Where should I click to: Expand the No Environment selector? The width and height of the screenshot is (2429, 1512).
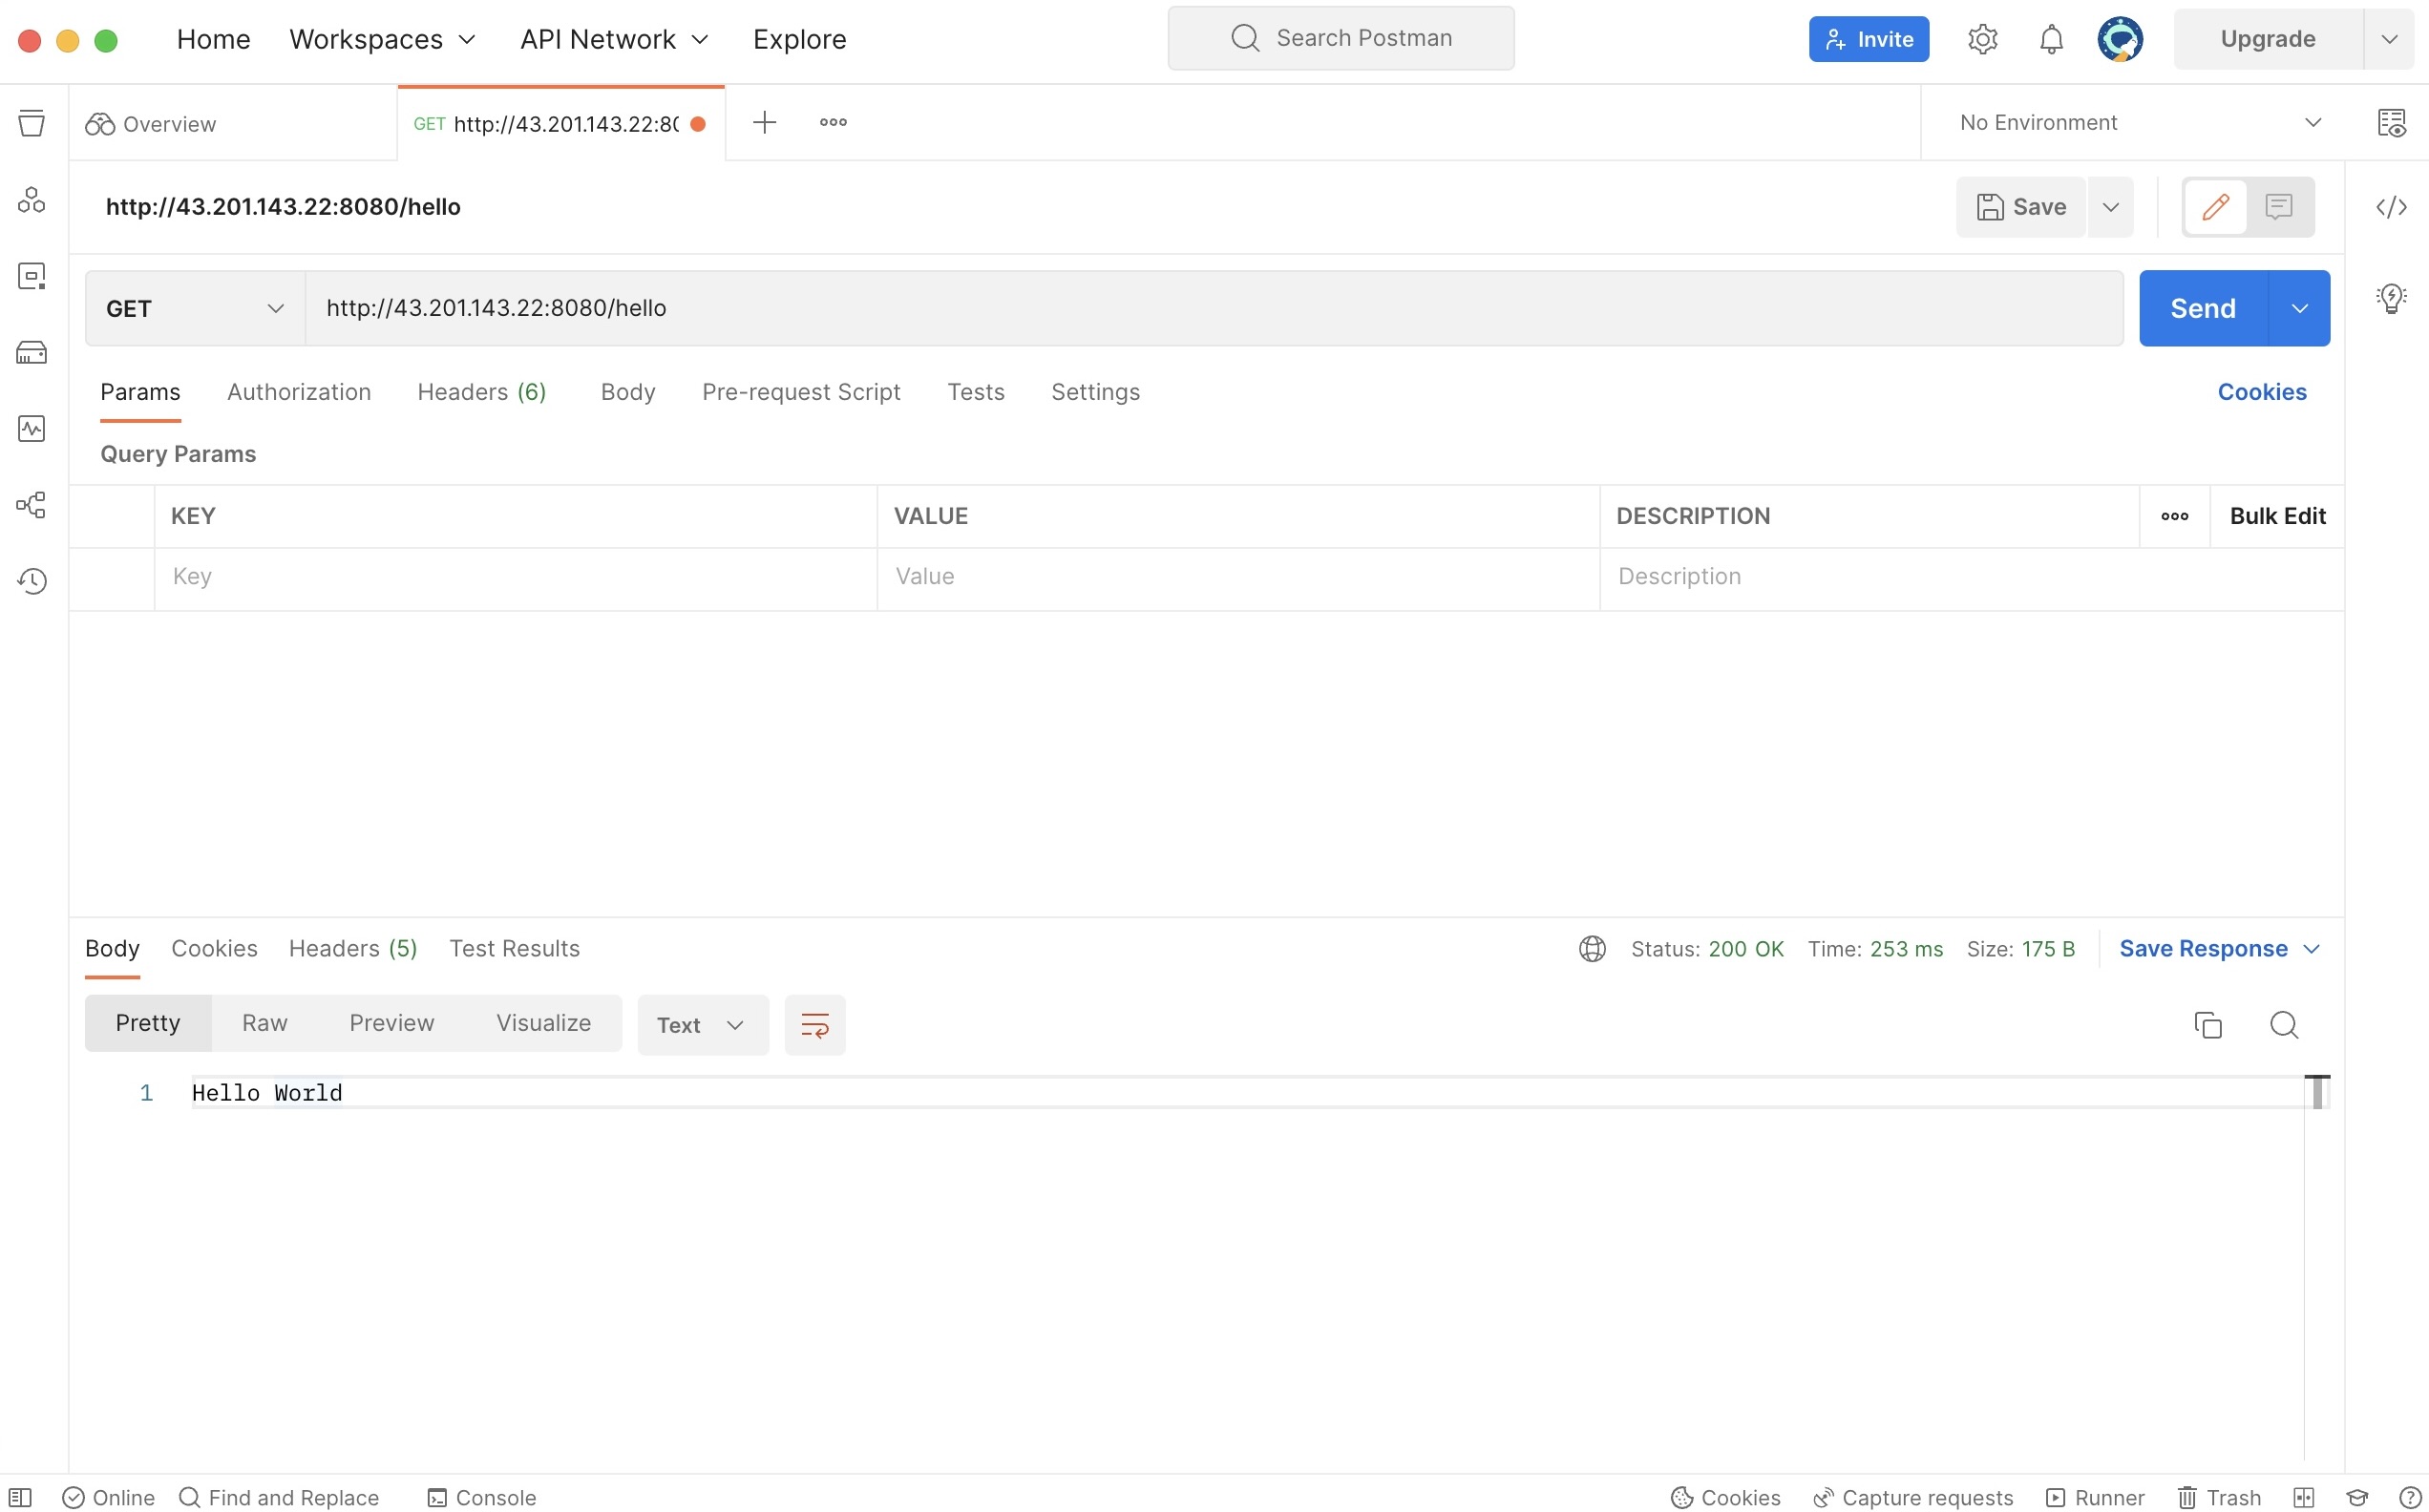[2139, 123]
